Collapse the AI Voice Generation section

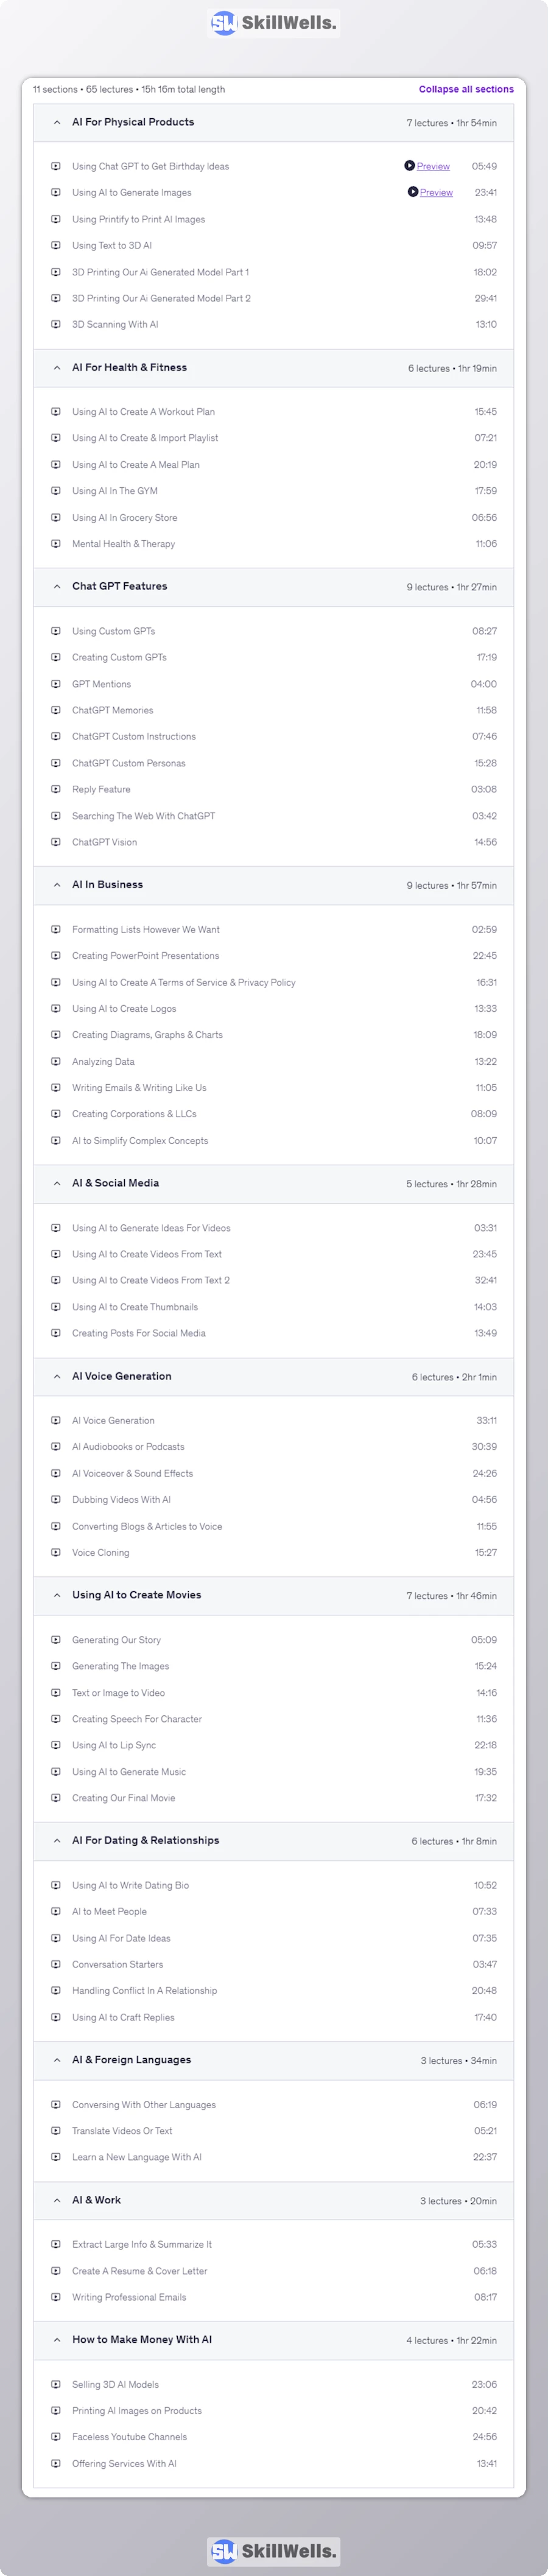tap(57, 1377)
